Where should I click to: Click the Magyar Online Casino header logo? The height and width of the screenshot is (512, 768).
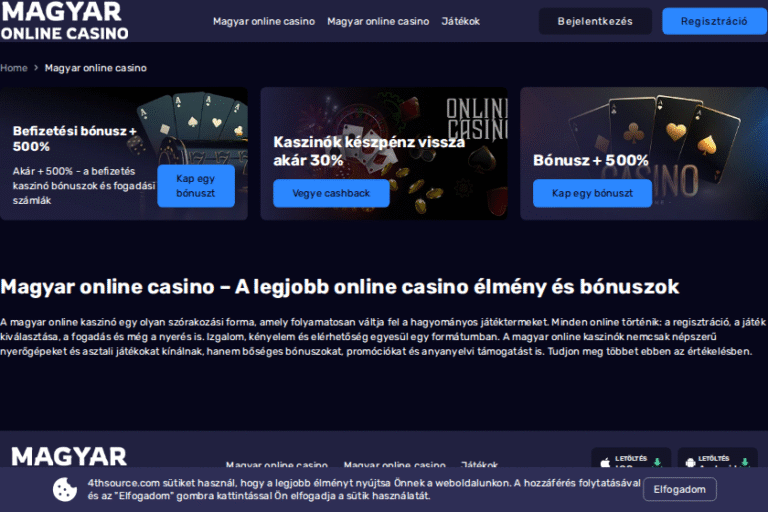(x=64, y=21)
